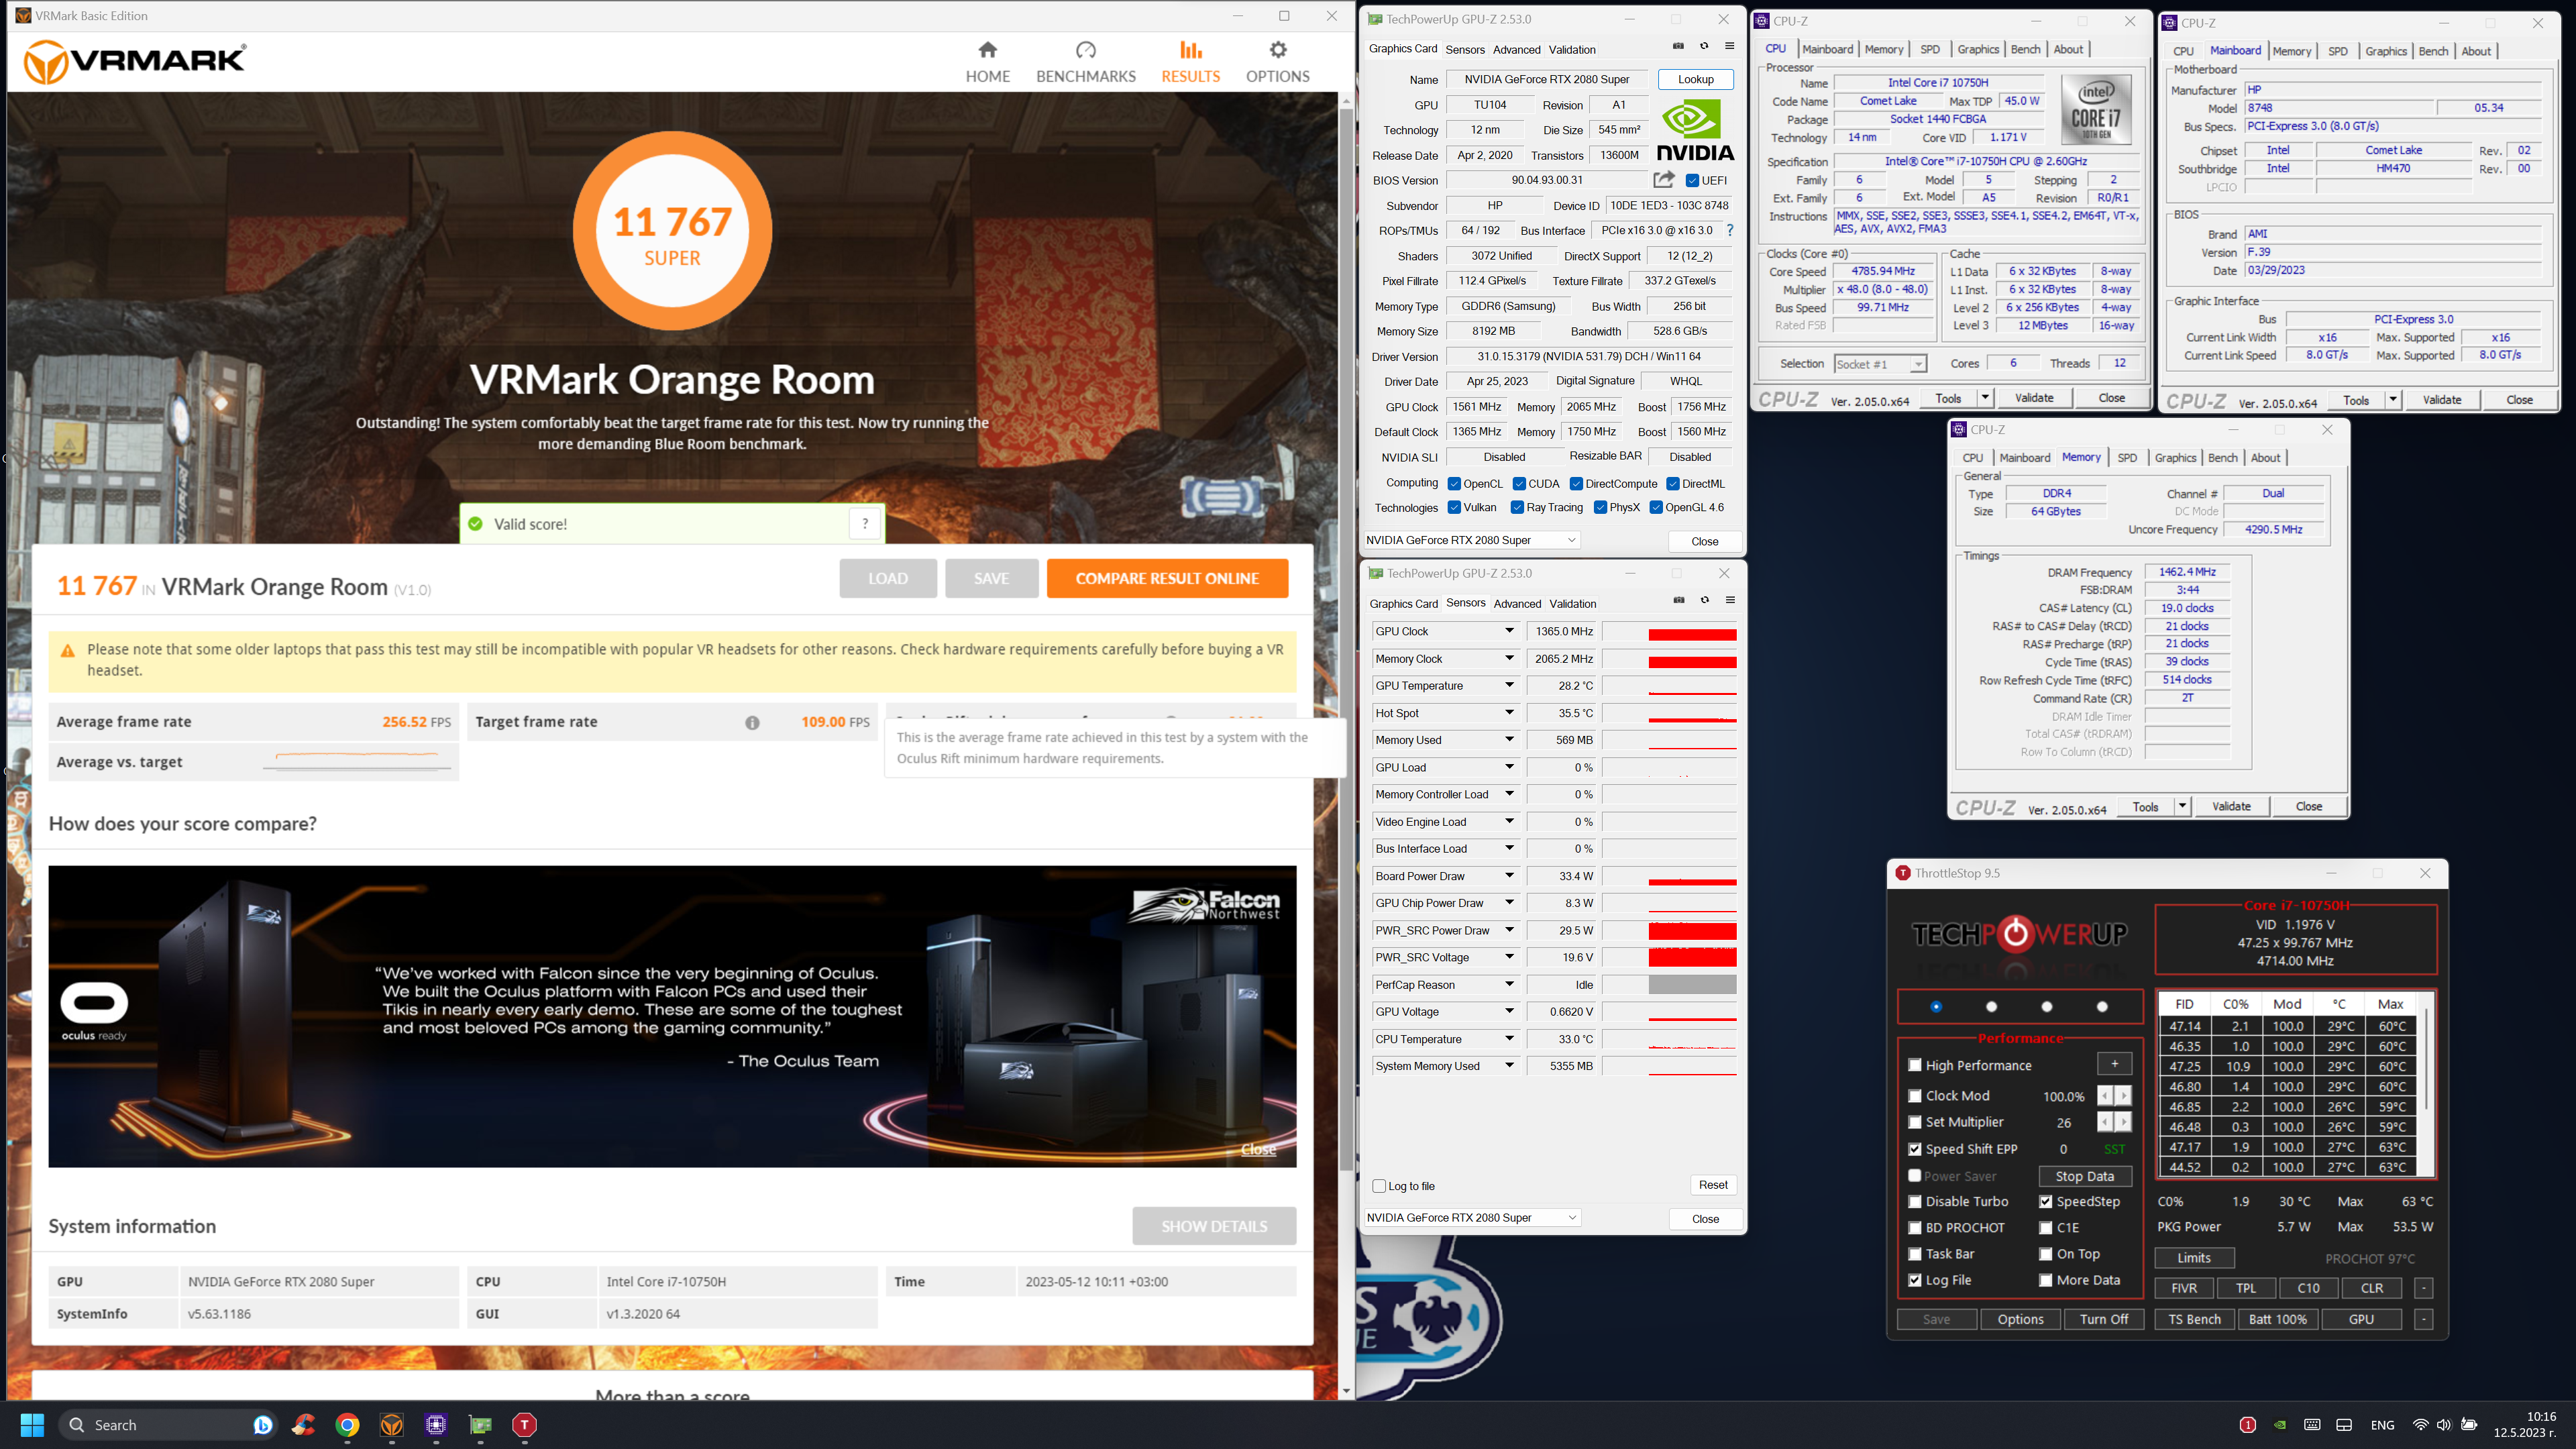The height and width of the screenshot is (1449, 2576).
Task: Open Memory tab in CPU-Z CPU window
Action: pyautogui.click(x=1884, y=49)
